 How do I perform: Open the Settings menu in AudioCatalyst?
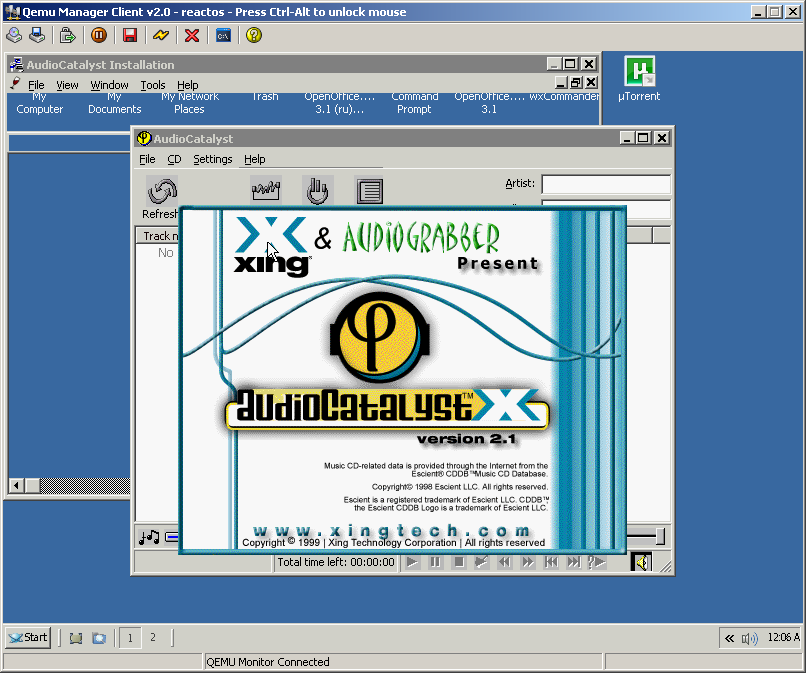click(212, 159)
